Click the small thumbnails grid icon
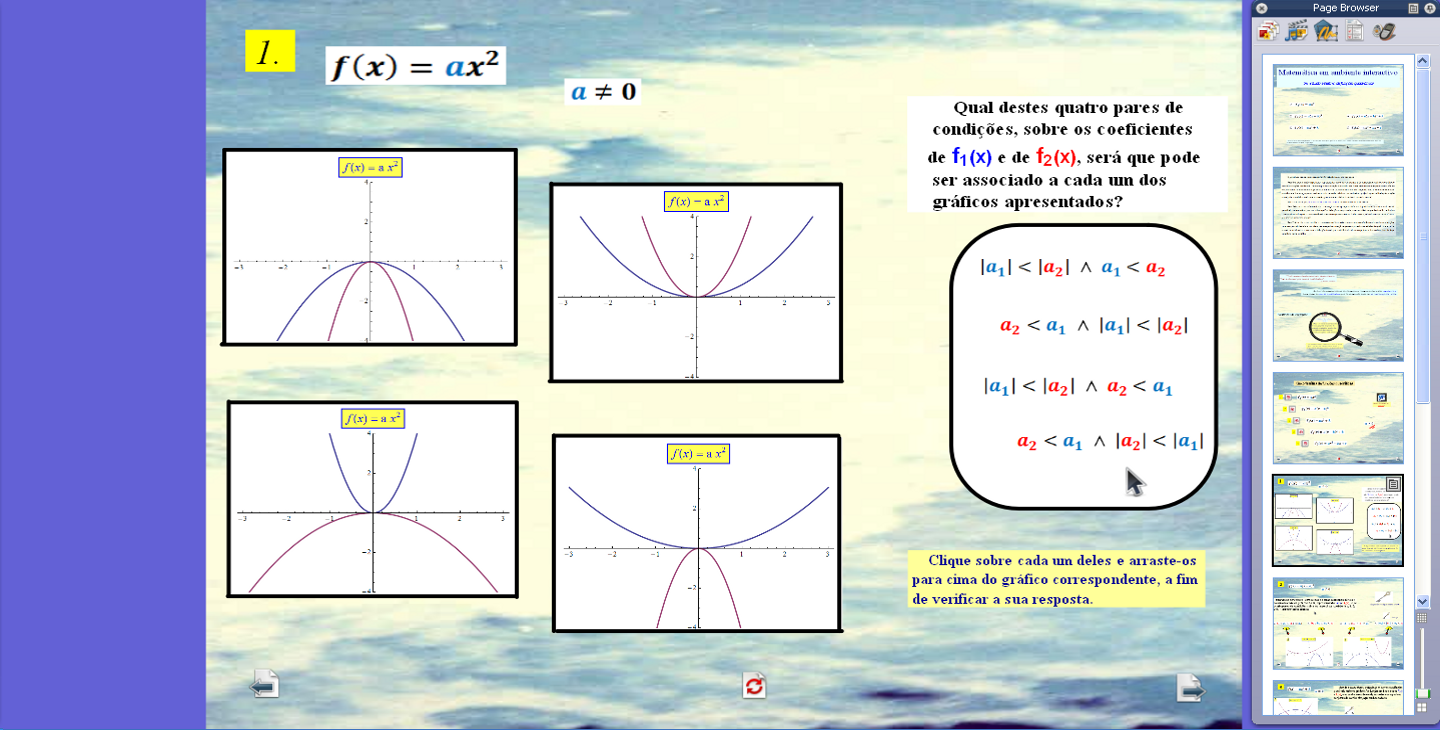Image resolution: width=1440 pixels, height=730 pixels. pos(1422,618)
